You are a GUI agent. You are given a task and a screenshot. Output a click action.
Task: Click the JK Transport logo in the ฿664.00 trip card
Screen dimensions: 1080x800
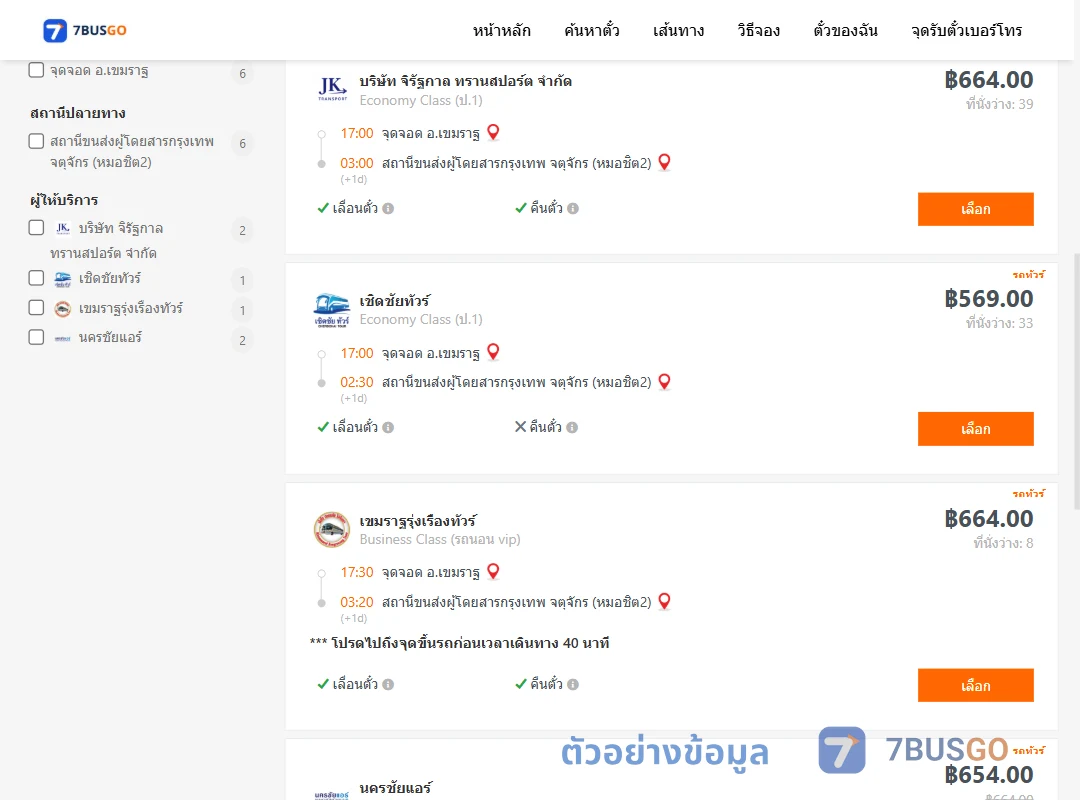click(x=332, y=90)
